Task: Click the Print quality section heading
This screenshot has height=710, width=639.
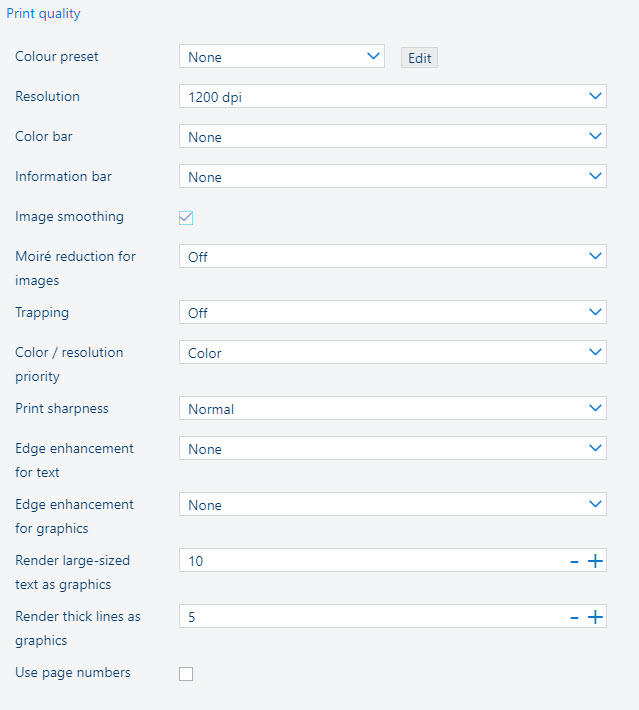Action: coord(44,14)
